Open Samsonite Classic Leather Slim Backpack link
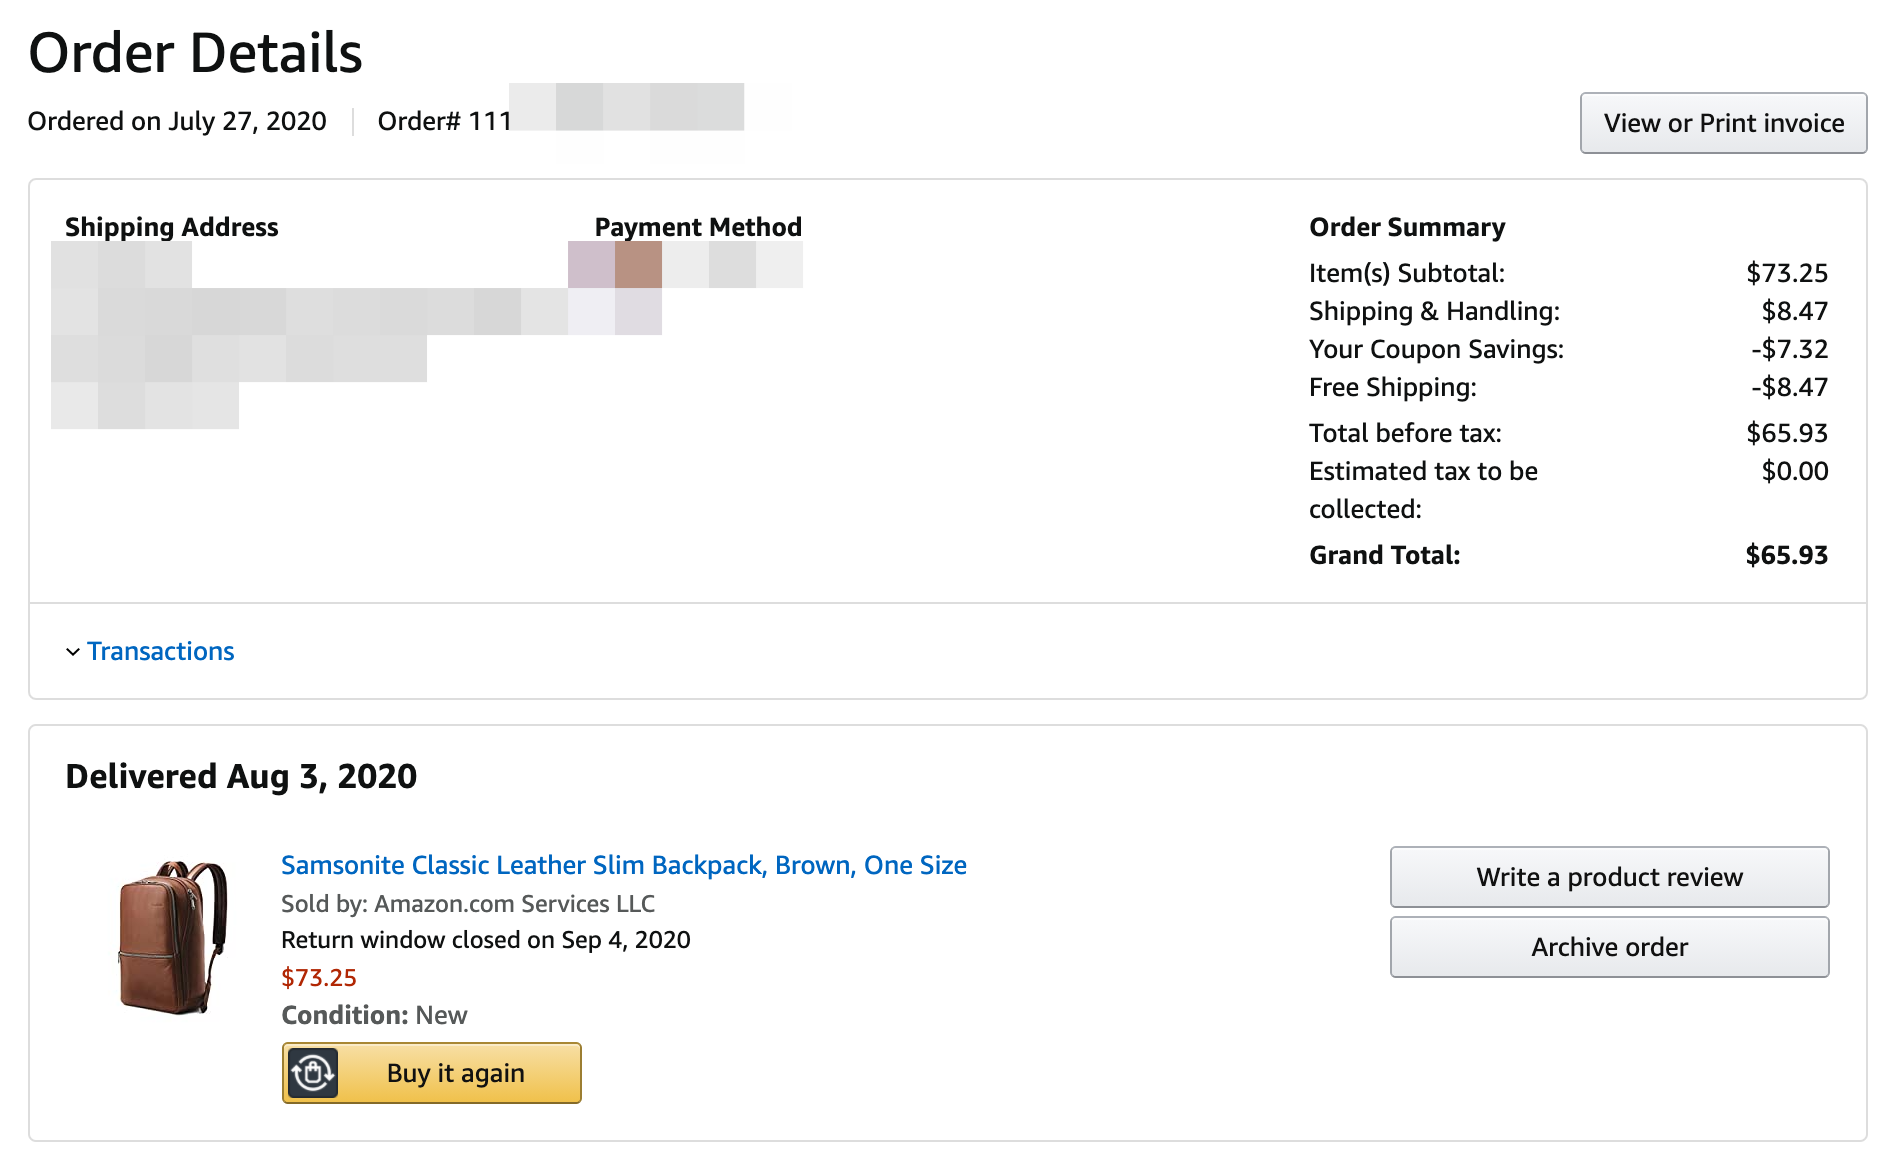 (624, 865)
